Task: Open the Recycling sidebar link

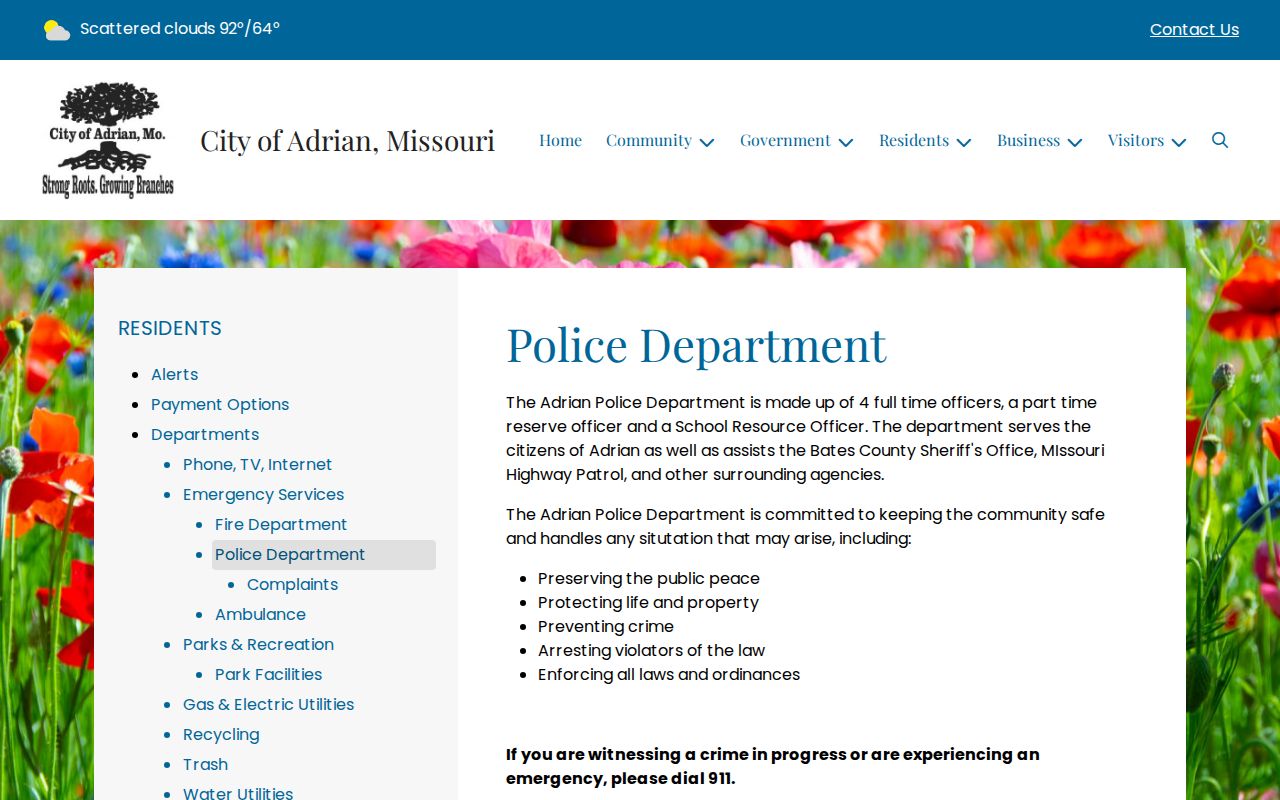Action: pyautogui.click(x=221, y=734)
